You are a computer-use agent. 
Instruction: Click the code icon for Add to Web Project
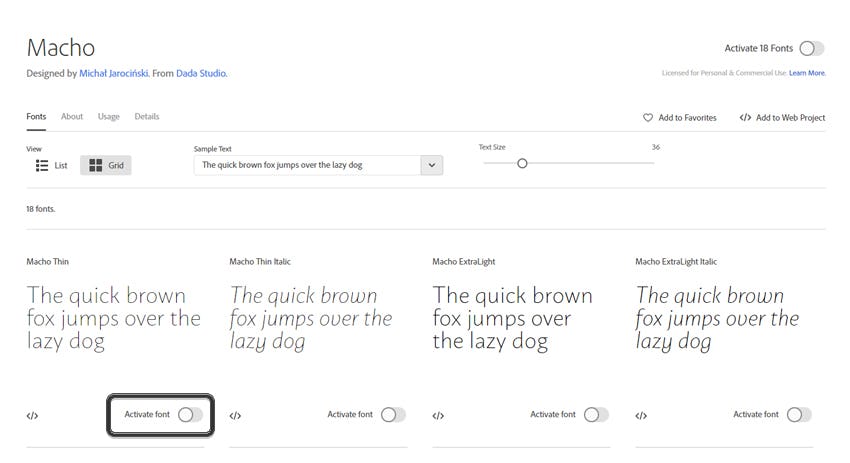click(745, 118)
